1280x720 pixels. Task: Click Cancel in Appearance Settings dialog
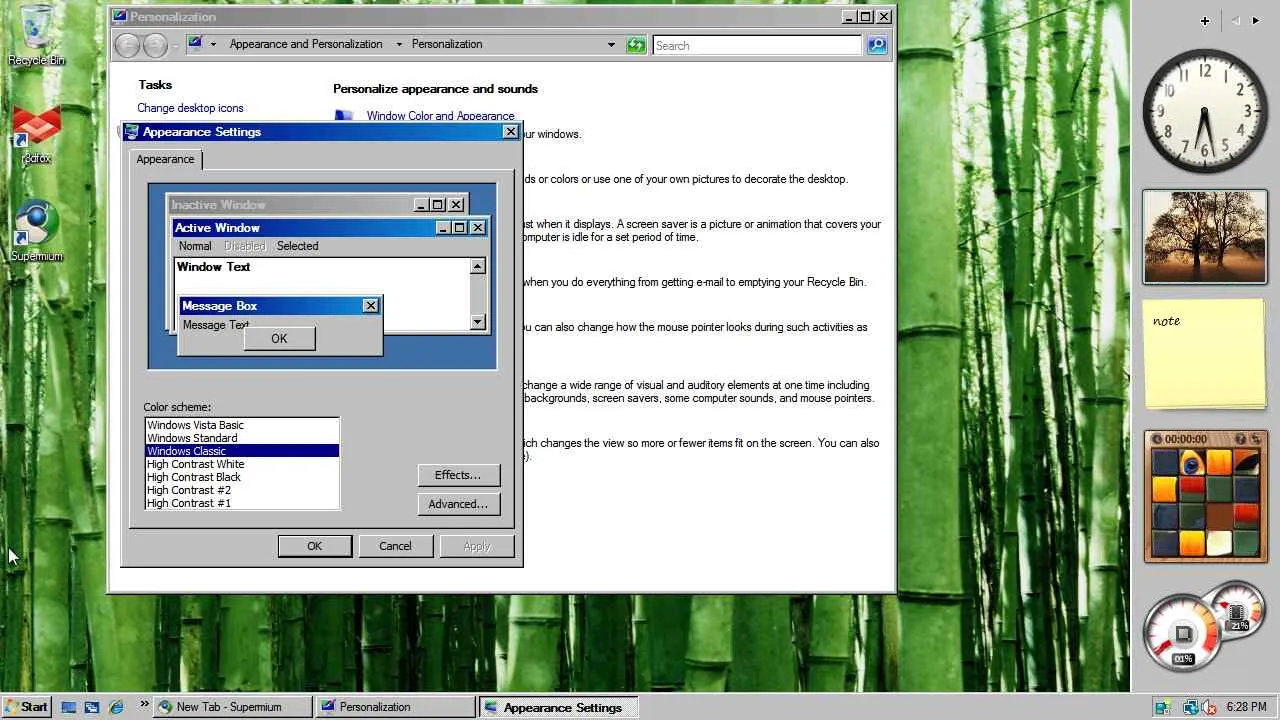pyautogui.click(x=395, y=546)
